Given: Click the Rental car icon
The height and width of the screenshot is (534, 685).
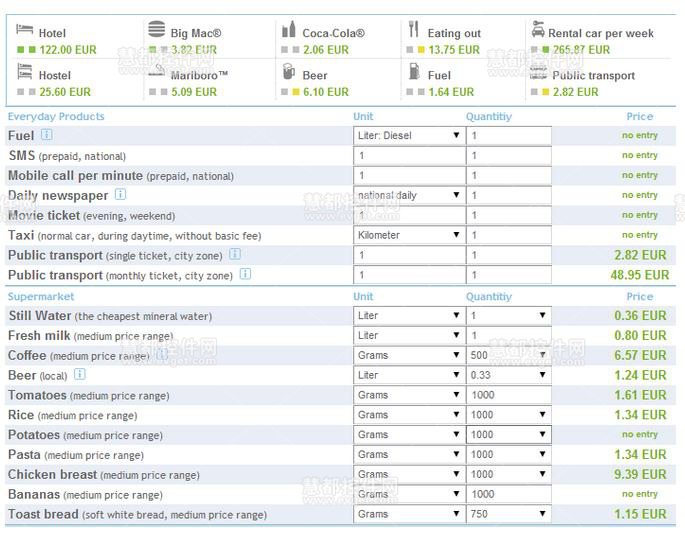Looking at the screenshot, I should (x=538, y=29).
